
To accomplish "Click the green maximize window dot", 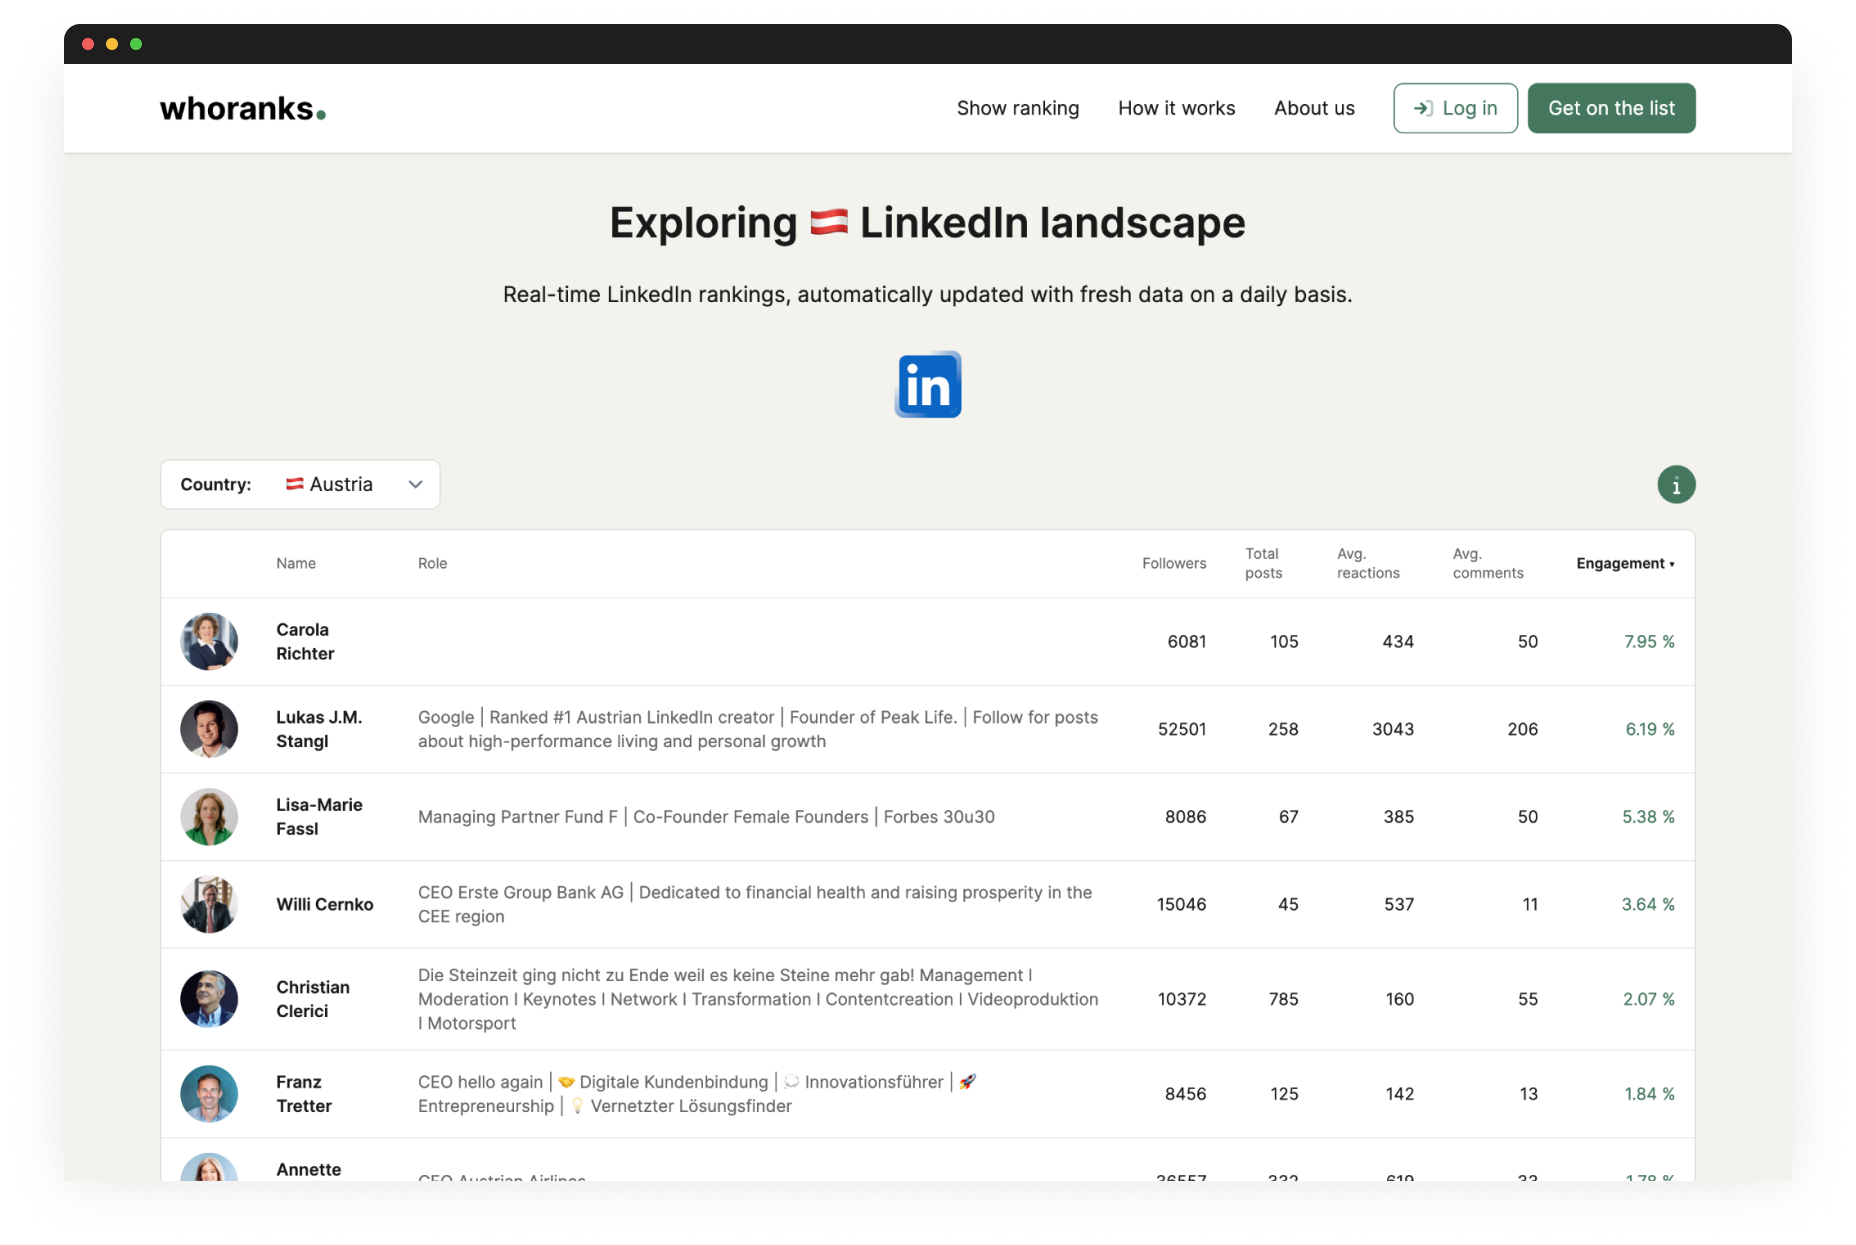I will coord(136,44).
